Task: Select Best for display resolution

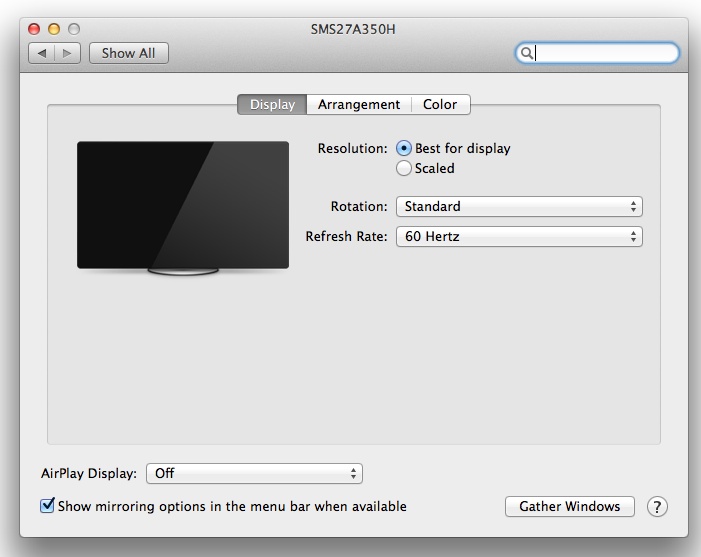Action: tap(404, 148)
